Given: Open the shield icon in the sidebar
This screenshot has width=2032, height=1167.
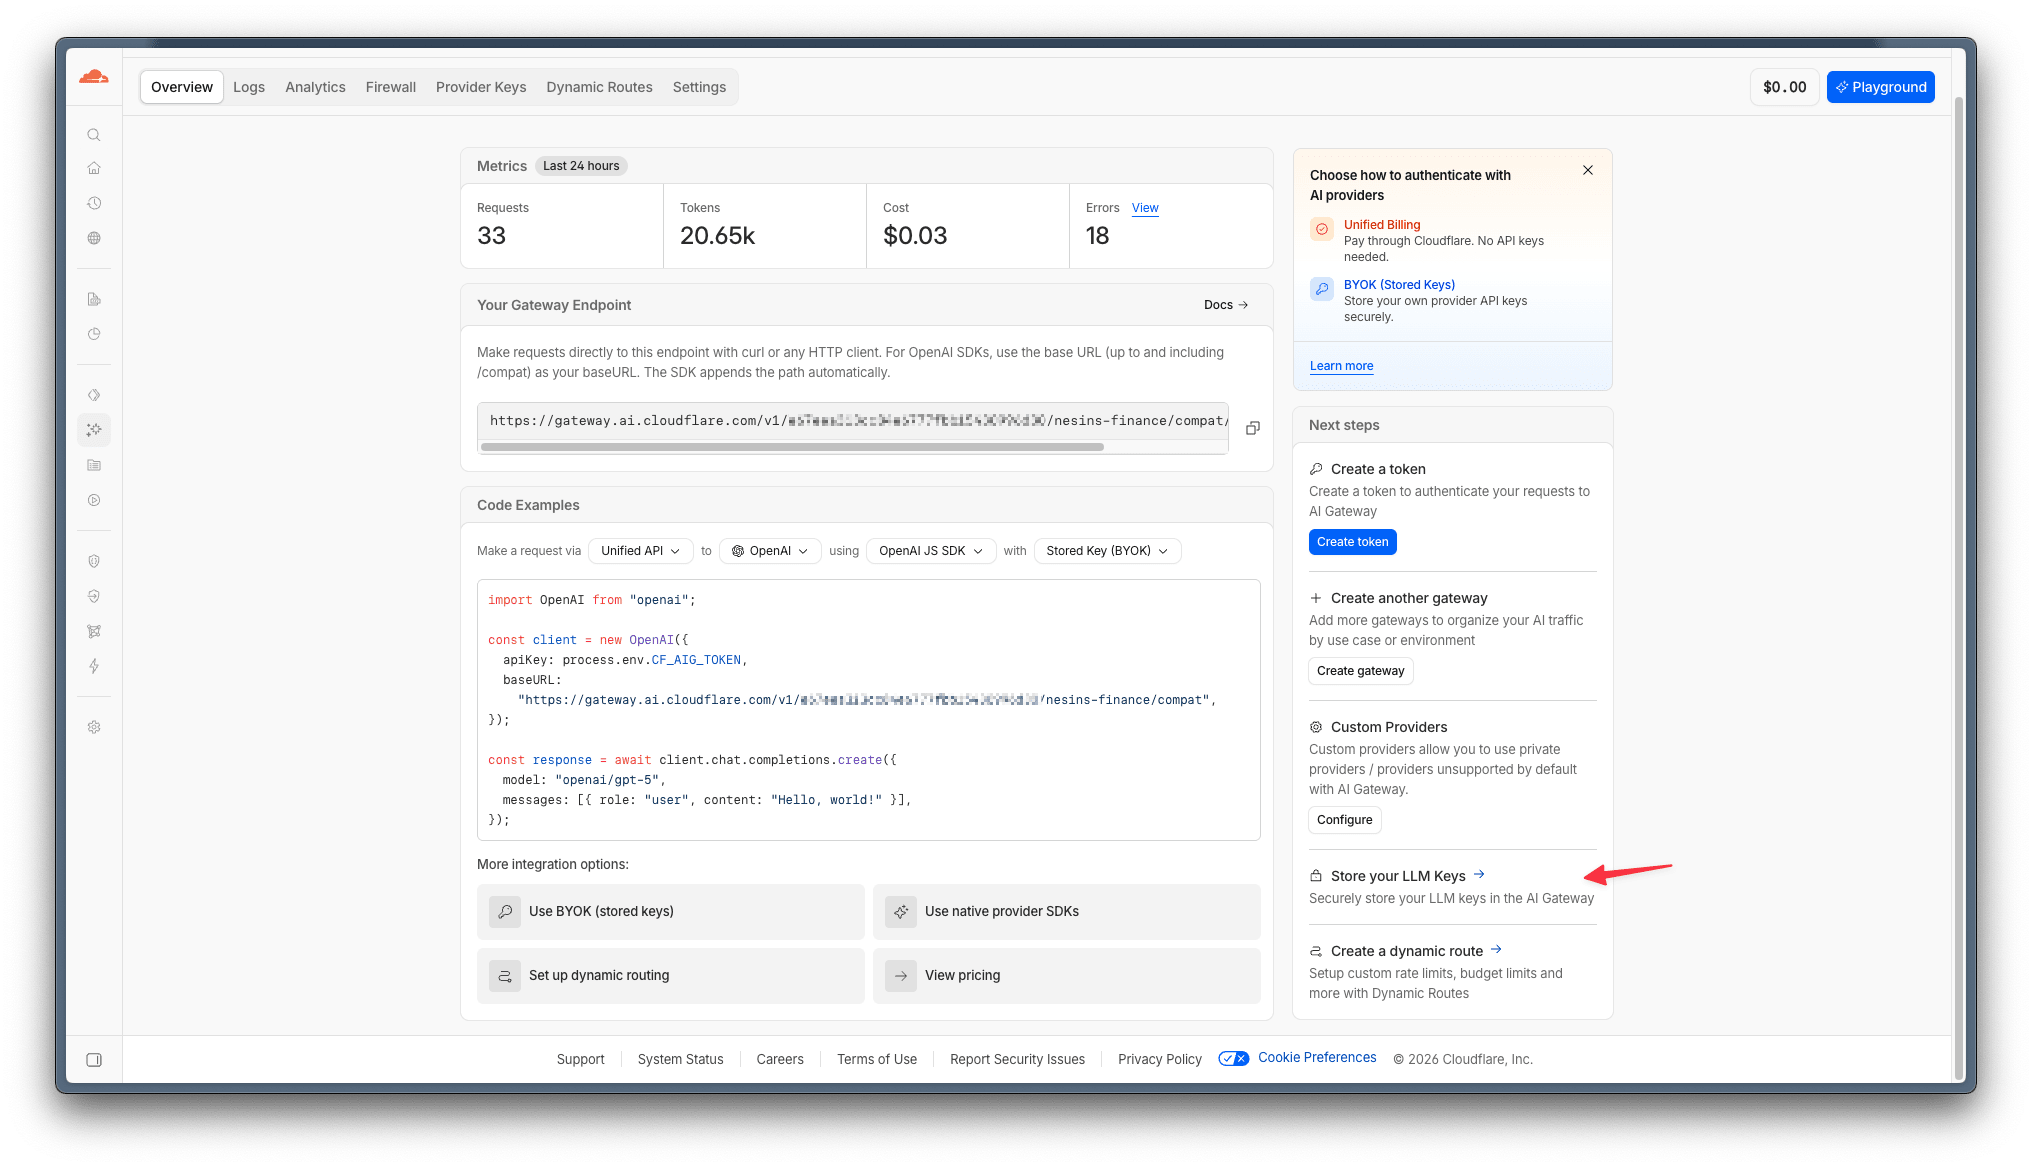Looking at the screenshot, I should 94,561.
